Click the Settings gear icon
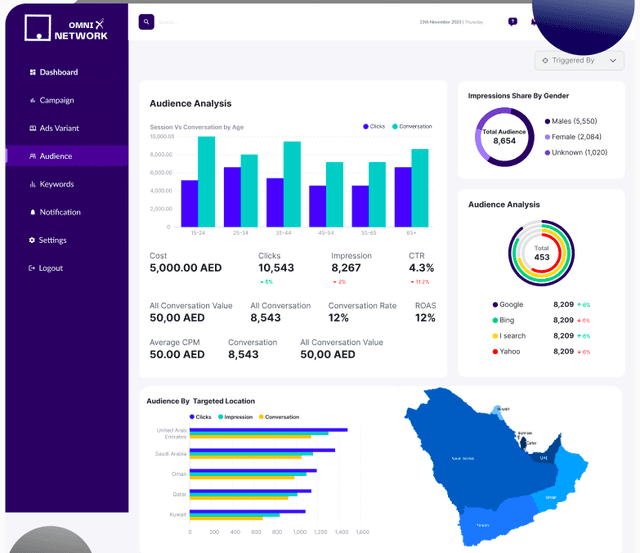Image resolution: width=640 pixels, height=553 pixels. [32, 240]
